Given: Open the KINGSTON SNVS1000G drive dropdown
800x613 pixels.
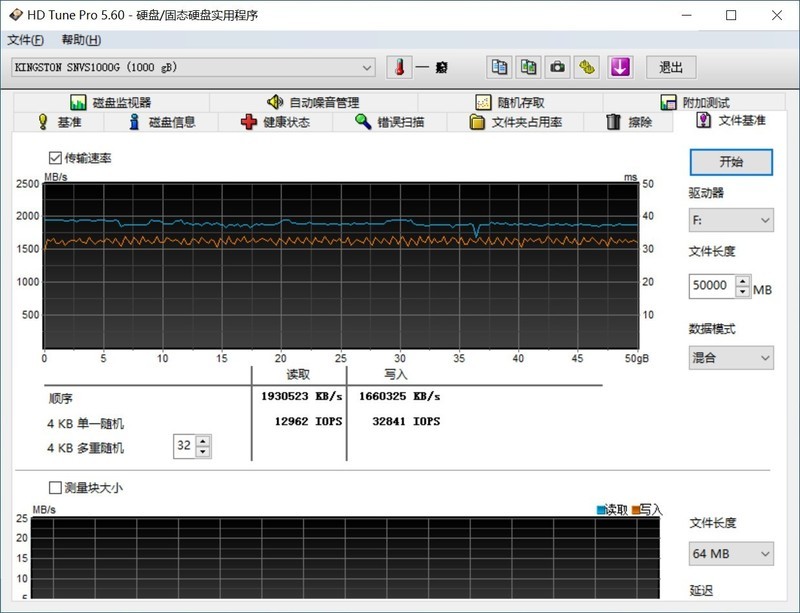Looking at the screenshot, I should [367, 66].
